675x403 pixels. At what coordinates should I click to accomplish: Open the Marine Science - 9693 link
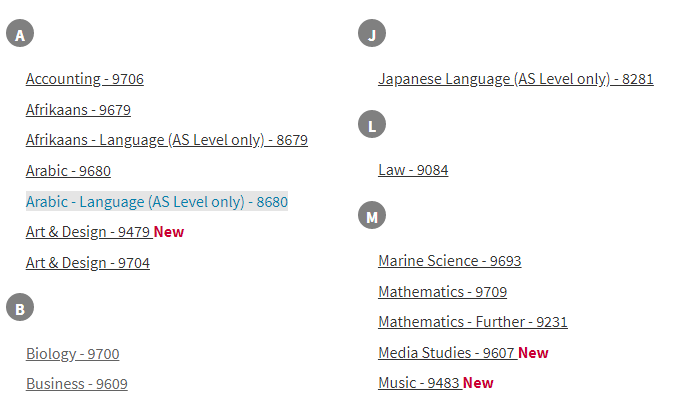[x=450, y=261]
